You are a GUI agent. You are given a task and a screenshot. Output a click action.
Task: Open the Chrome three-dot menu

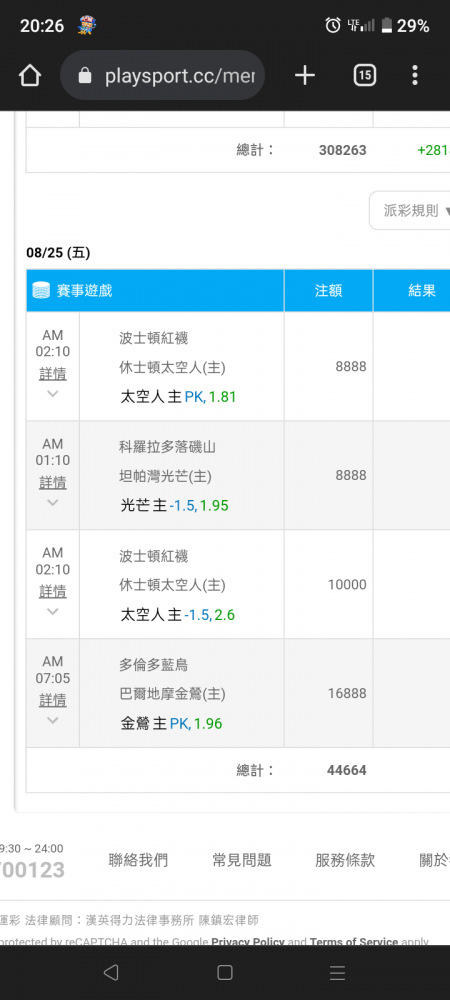click(415, 76)
